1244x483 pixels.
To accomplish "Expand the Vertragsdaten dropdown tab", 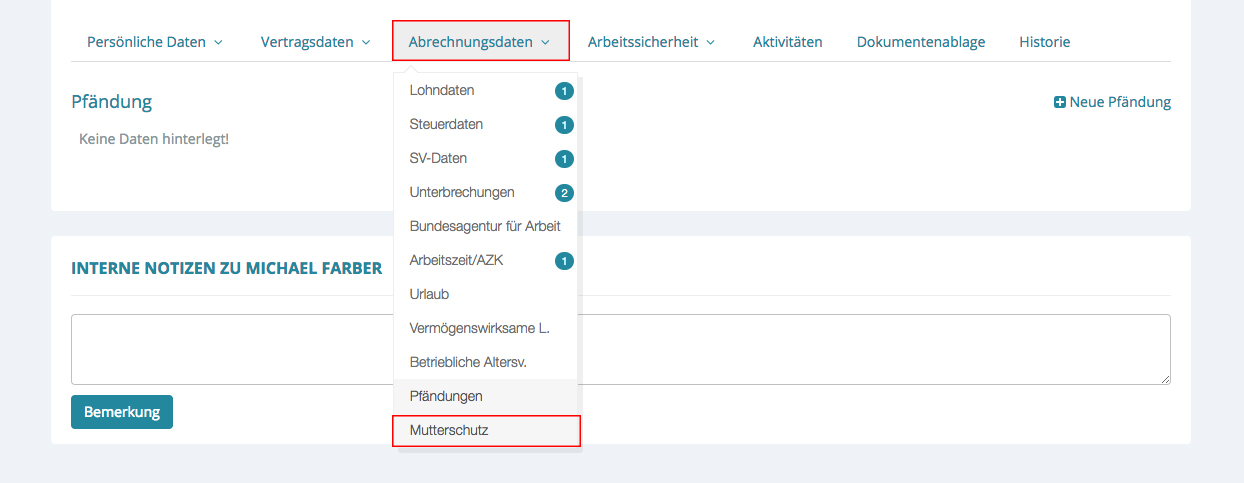I will [x=315, y=42].
